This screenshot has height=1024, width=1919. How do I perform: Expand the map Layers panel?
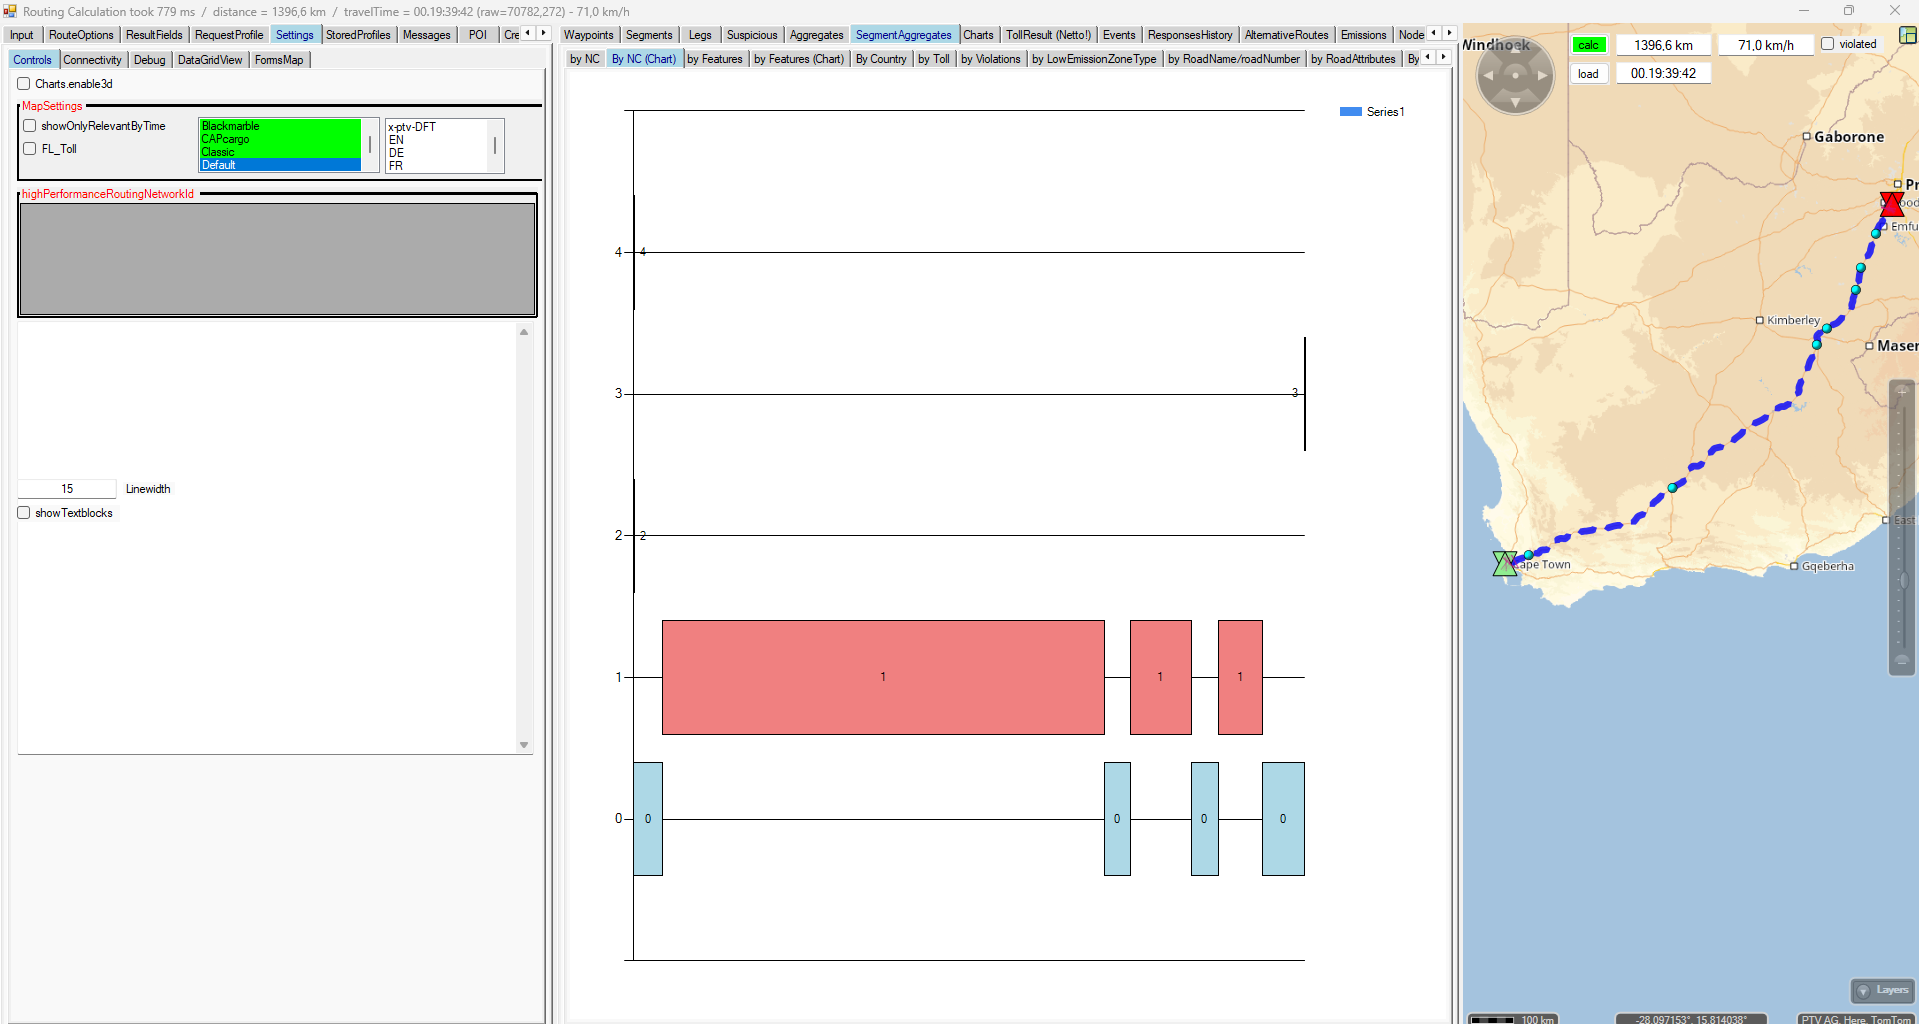pyautogui.click(x=1882, y=990)
